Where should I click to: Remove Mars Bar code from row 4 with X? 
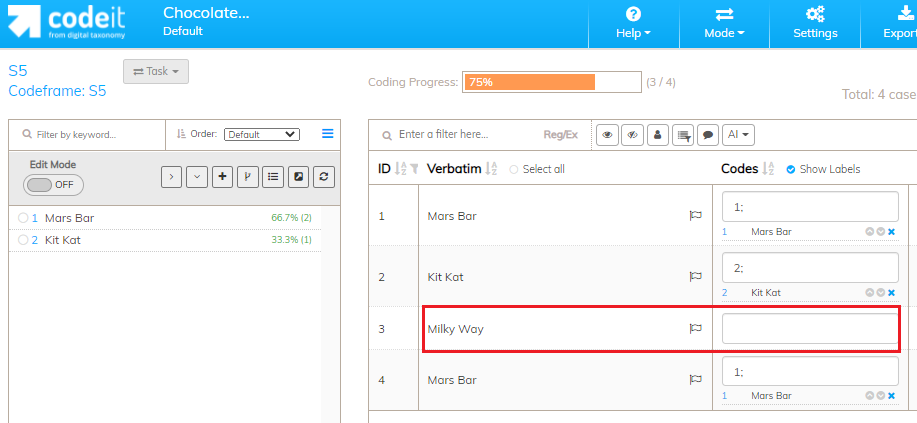coord(891,396)
